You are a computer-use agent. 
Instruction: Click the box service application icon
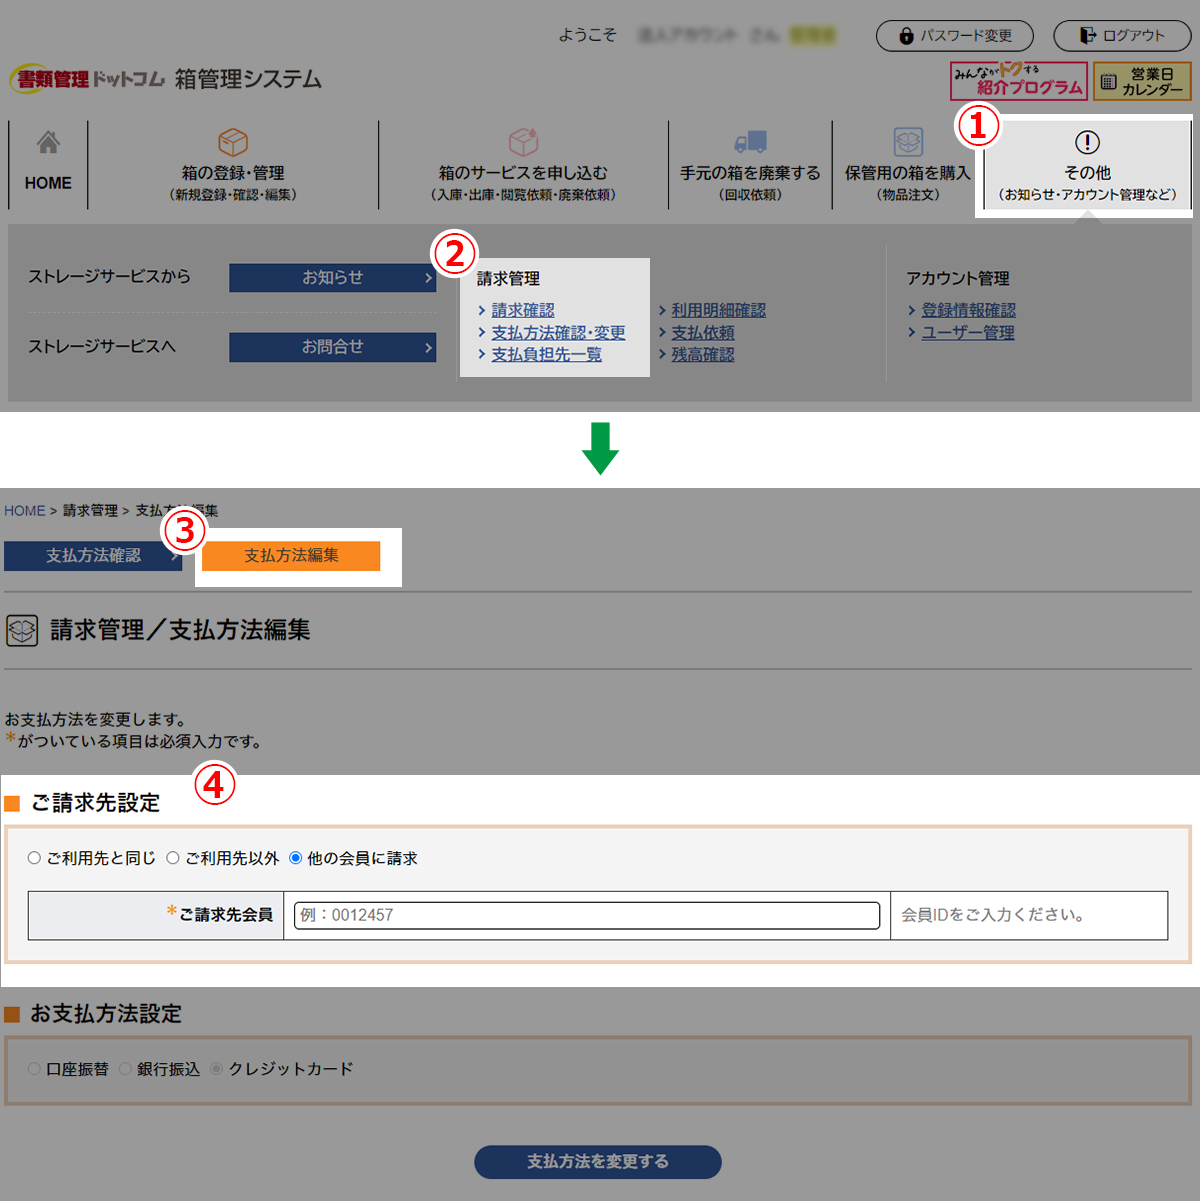[x=523, y=142]
